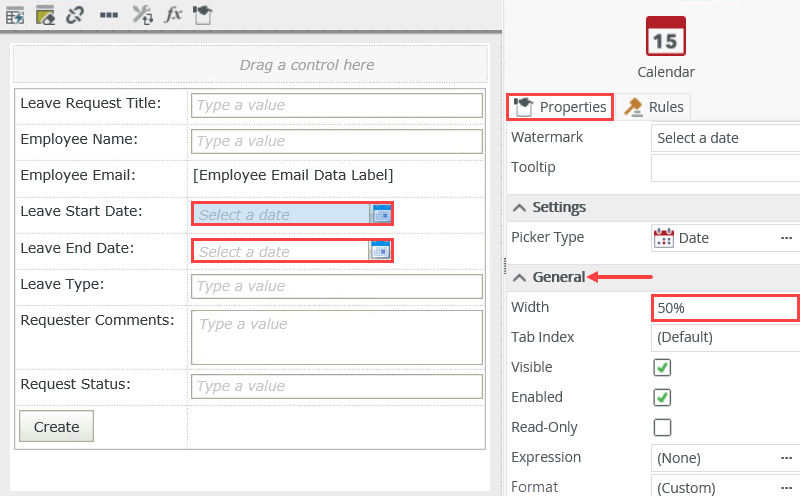800x496 pixels.
Task: Select the Leave Request Title: label
Action: pyautogui.click(x=90, y=103)
